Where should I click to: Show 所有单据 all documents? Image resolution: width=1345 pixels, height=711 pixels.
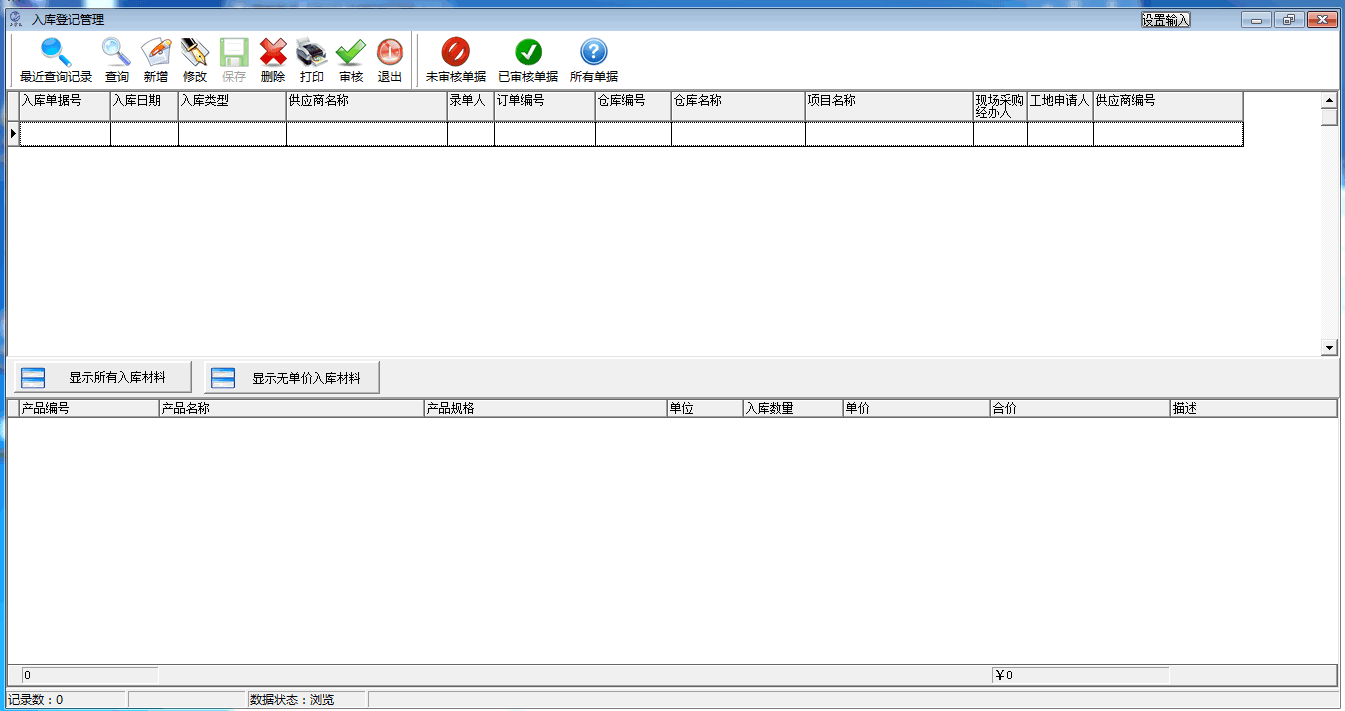(594, 53)
